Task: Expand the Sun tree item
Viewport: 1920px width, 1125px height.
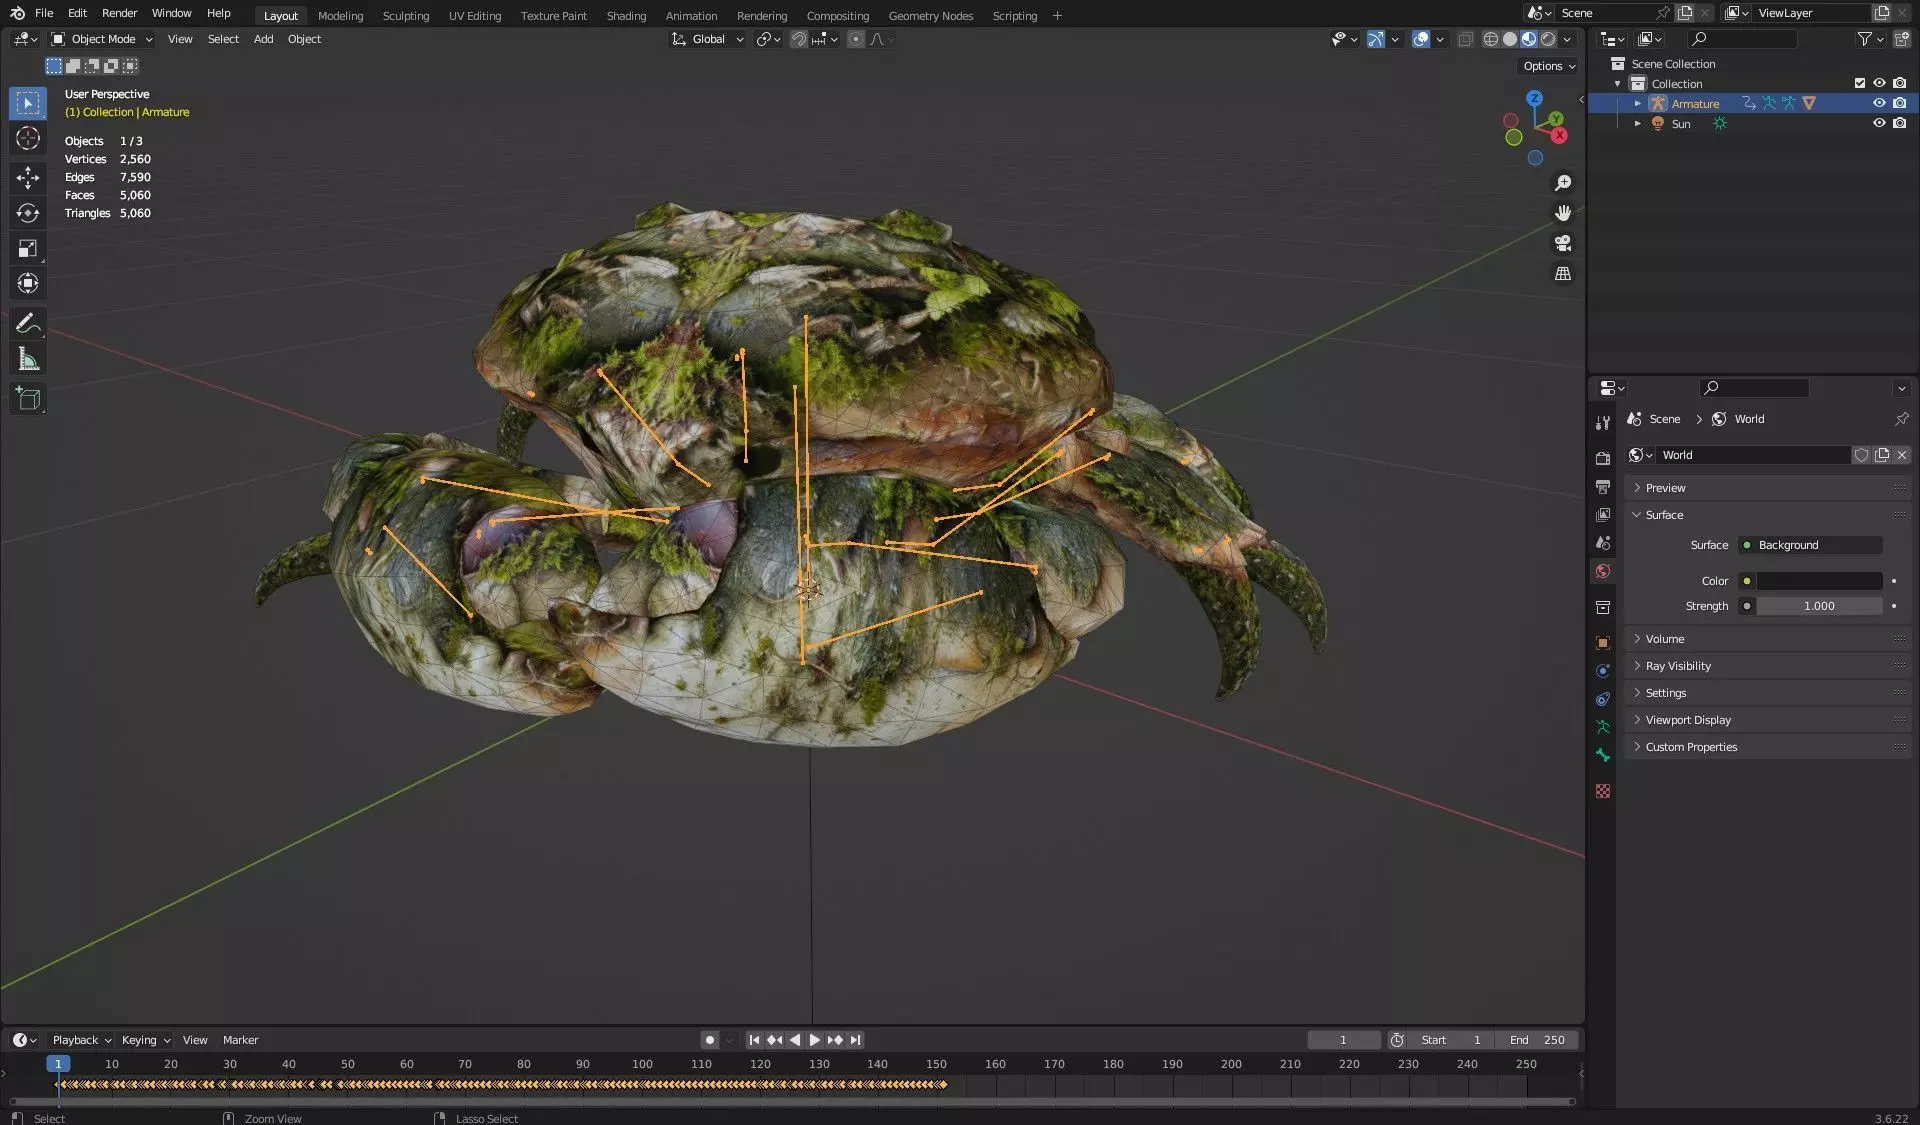Action: [1637, 123]
